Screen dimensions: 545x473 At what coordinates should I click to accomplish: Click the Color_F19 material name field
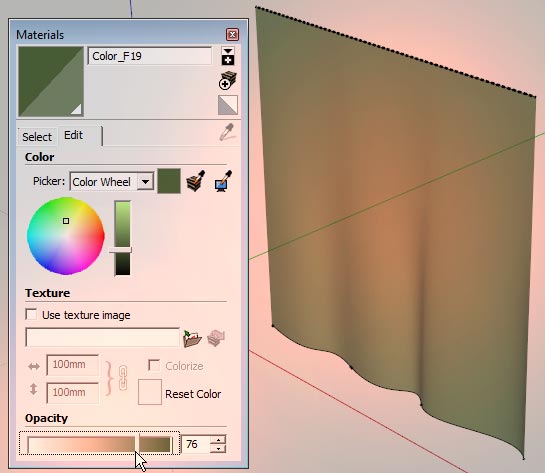[149, 56]
